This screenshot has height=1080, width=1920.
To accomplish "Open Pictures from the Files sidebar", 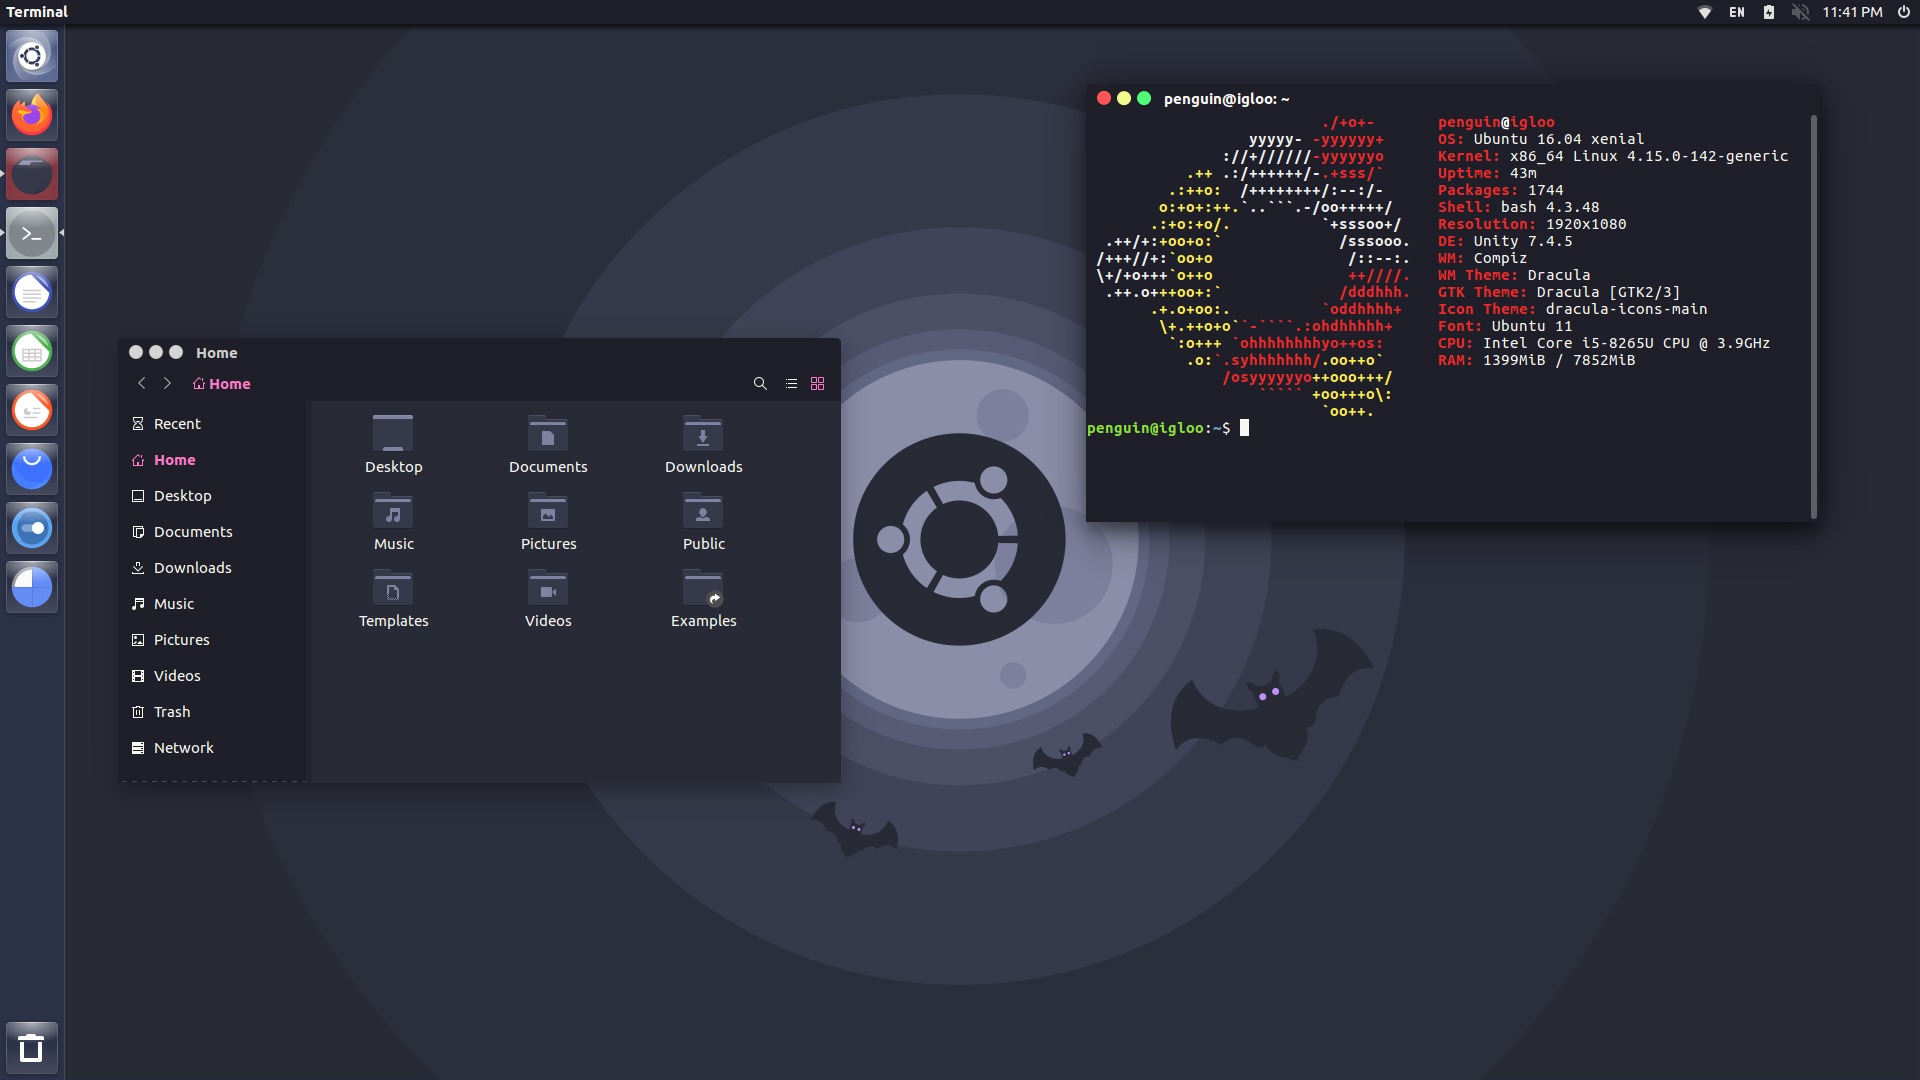I will pos(214,640).
